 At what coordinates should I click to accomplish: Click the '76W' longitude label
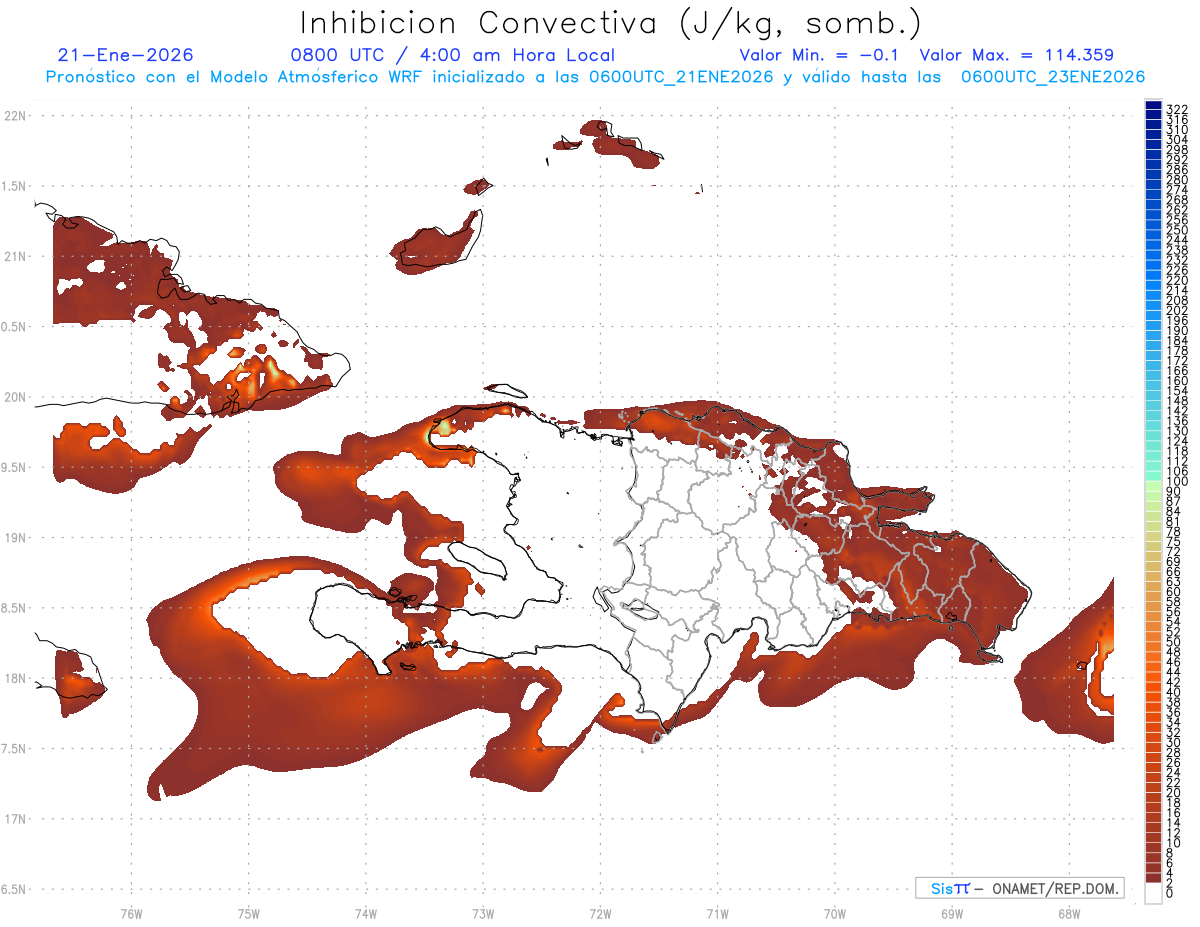pyautogui.click(x=131, y=912)
